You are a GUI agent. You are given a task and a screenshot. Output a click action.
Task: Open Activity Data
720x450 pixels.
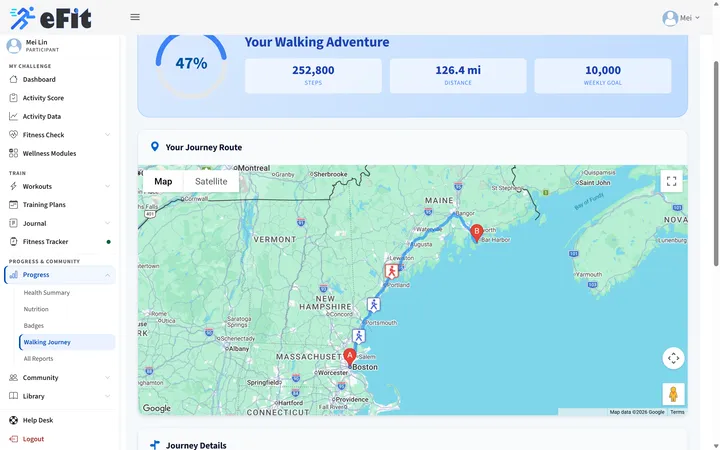click(x=42, y=116)
